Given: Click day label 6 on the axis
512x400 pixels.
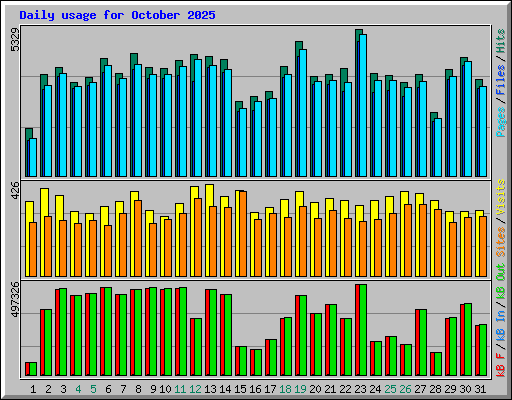Looking at the screenshot, I should click(x=108, y=389).
